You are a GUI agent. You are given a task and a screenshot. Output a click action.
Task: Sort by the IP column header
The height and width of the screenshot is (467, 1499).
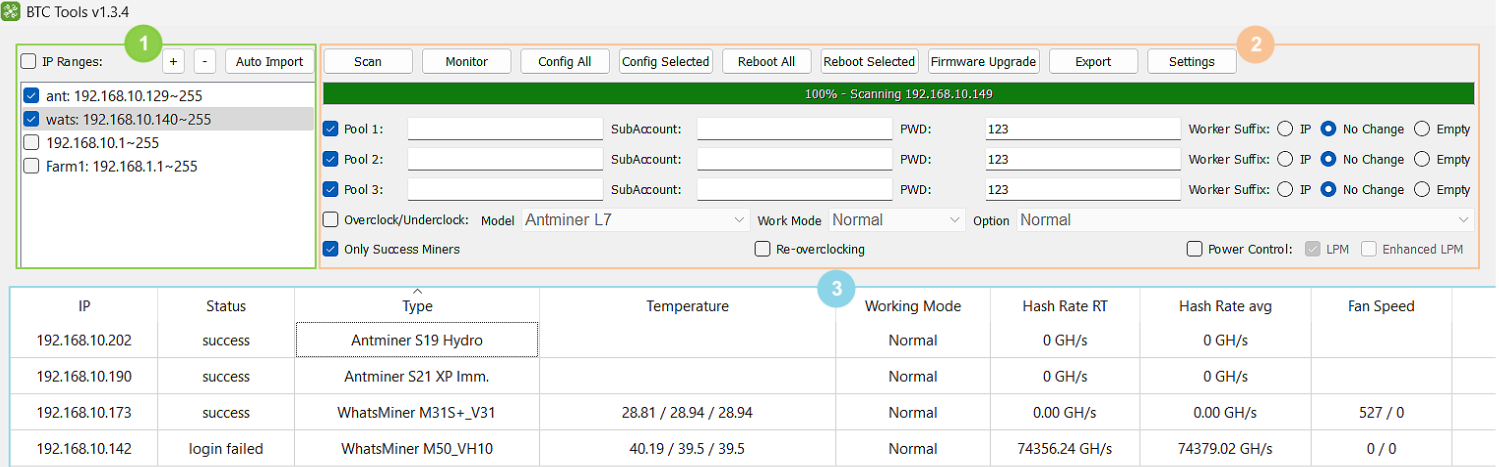[x=84, y=306]
